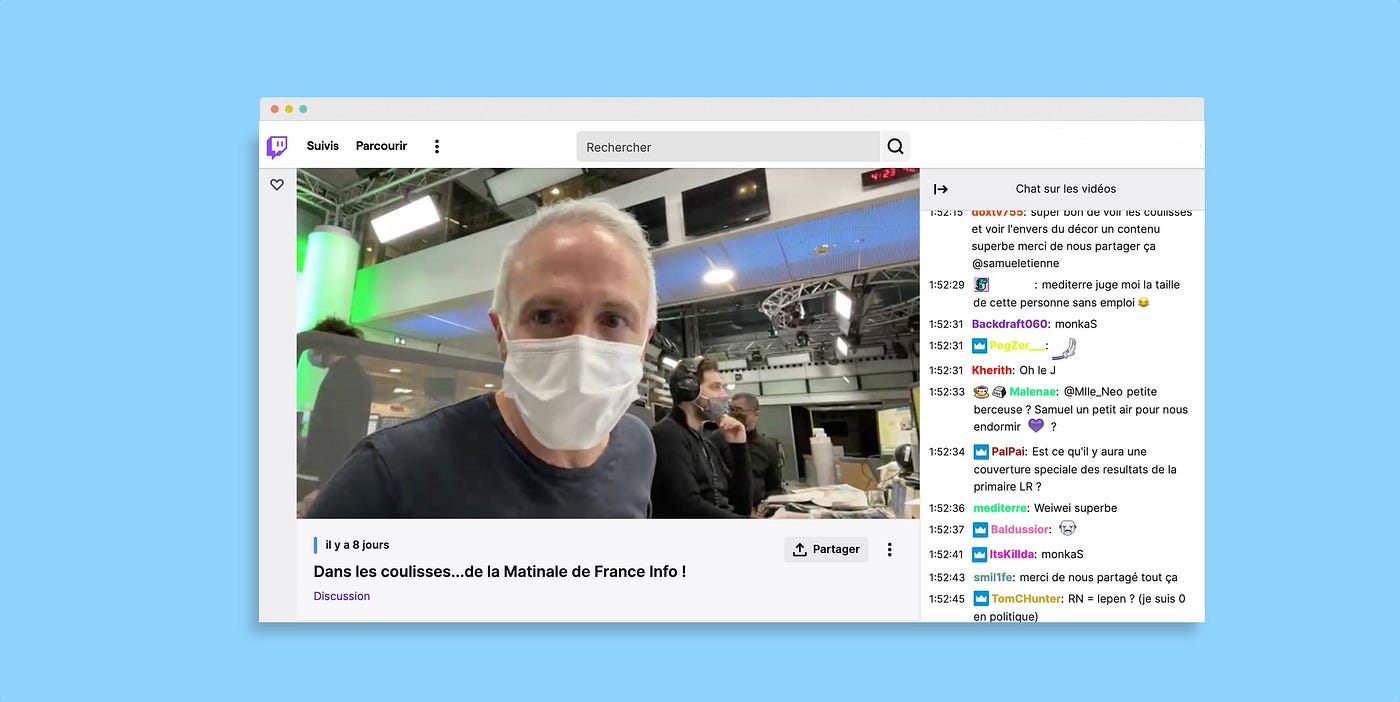Open the video options three-dot menu
This screenshot has height=702, width=1400.
coord(889,549)
